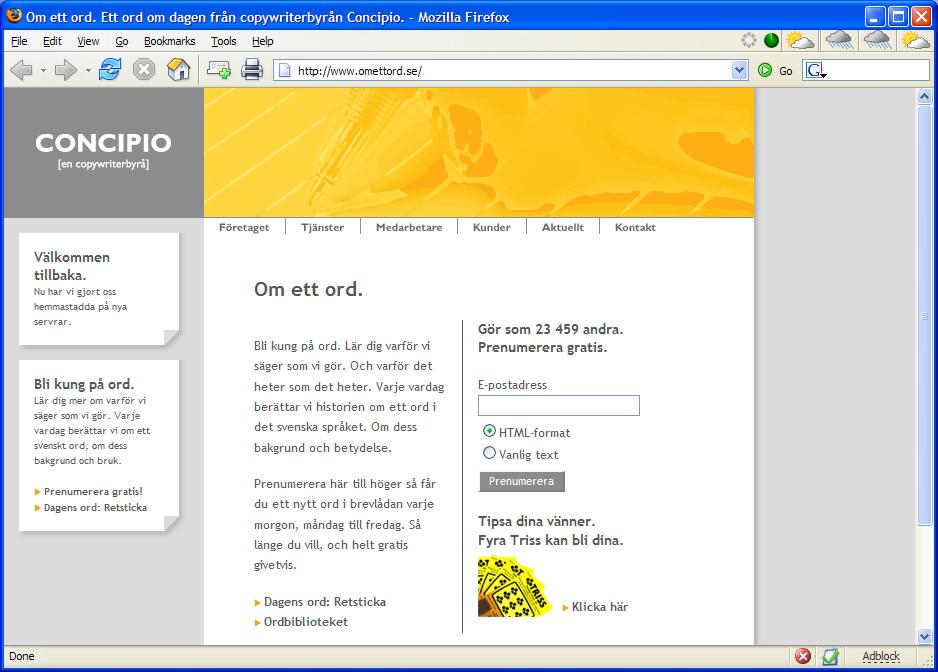The height and width of the screenshot is (672, 938).
Task: Select the HTML-format radio button
Action: point(489,431)
